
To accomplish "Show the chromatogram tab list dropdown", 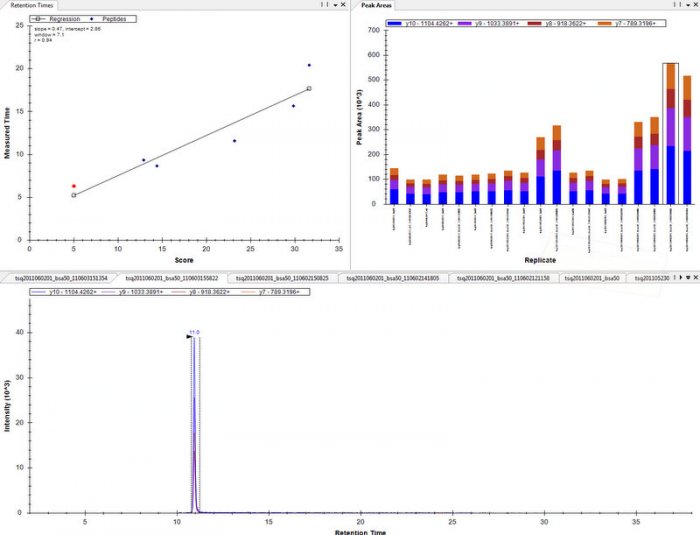I will (x=686, y=277).
